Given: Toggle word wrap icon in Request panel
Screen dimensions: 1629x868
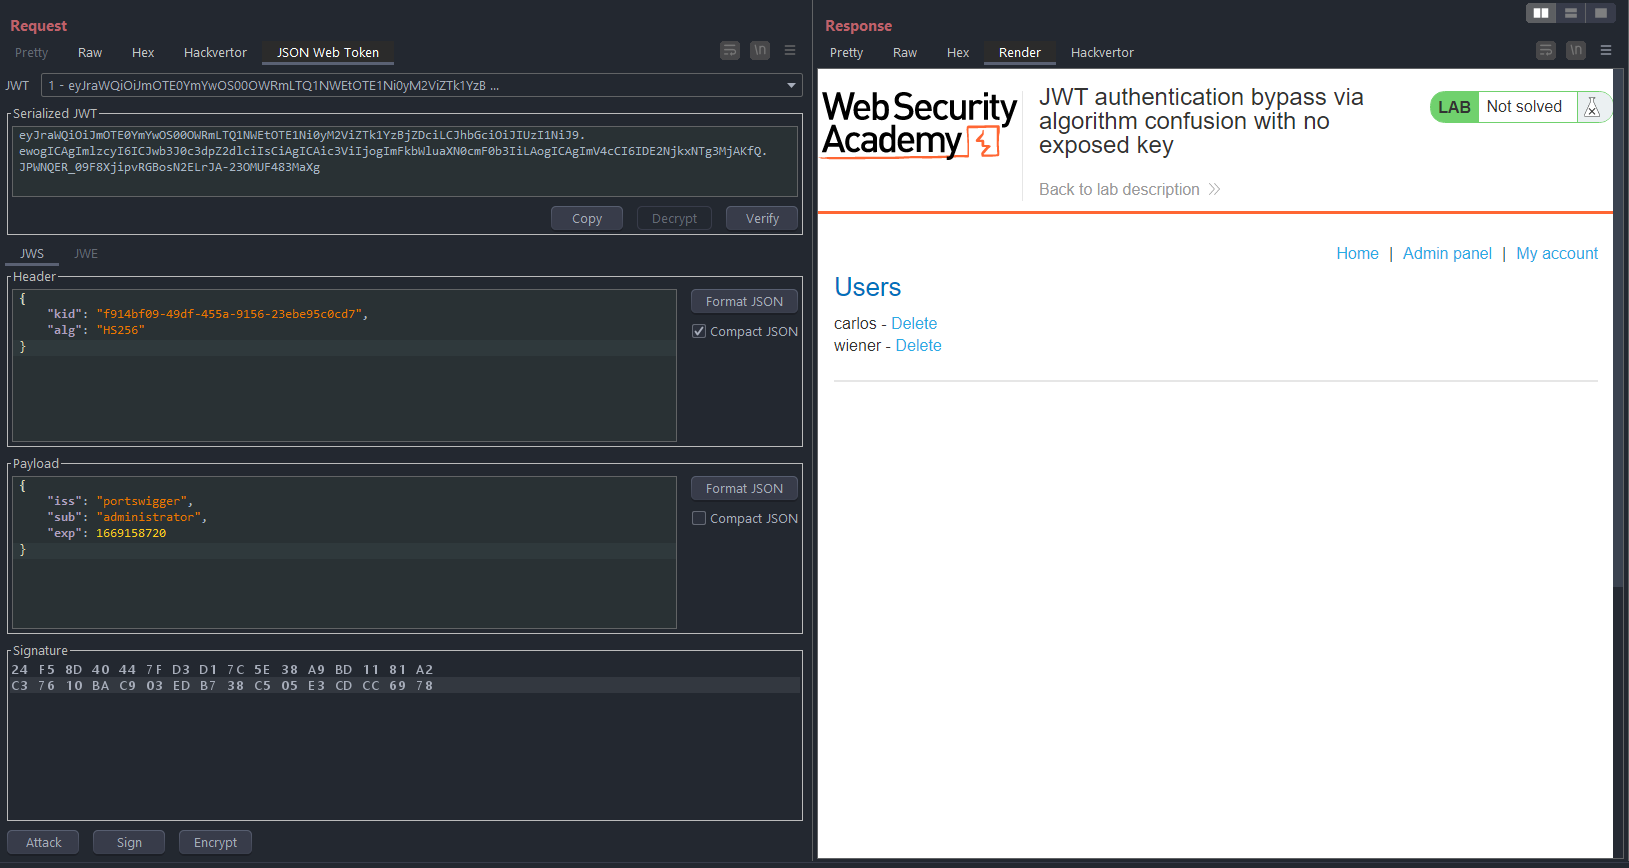Looking at the screenshot, I should point(730,50).
